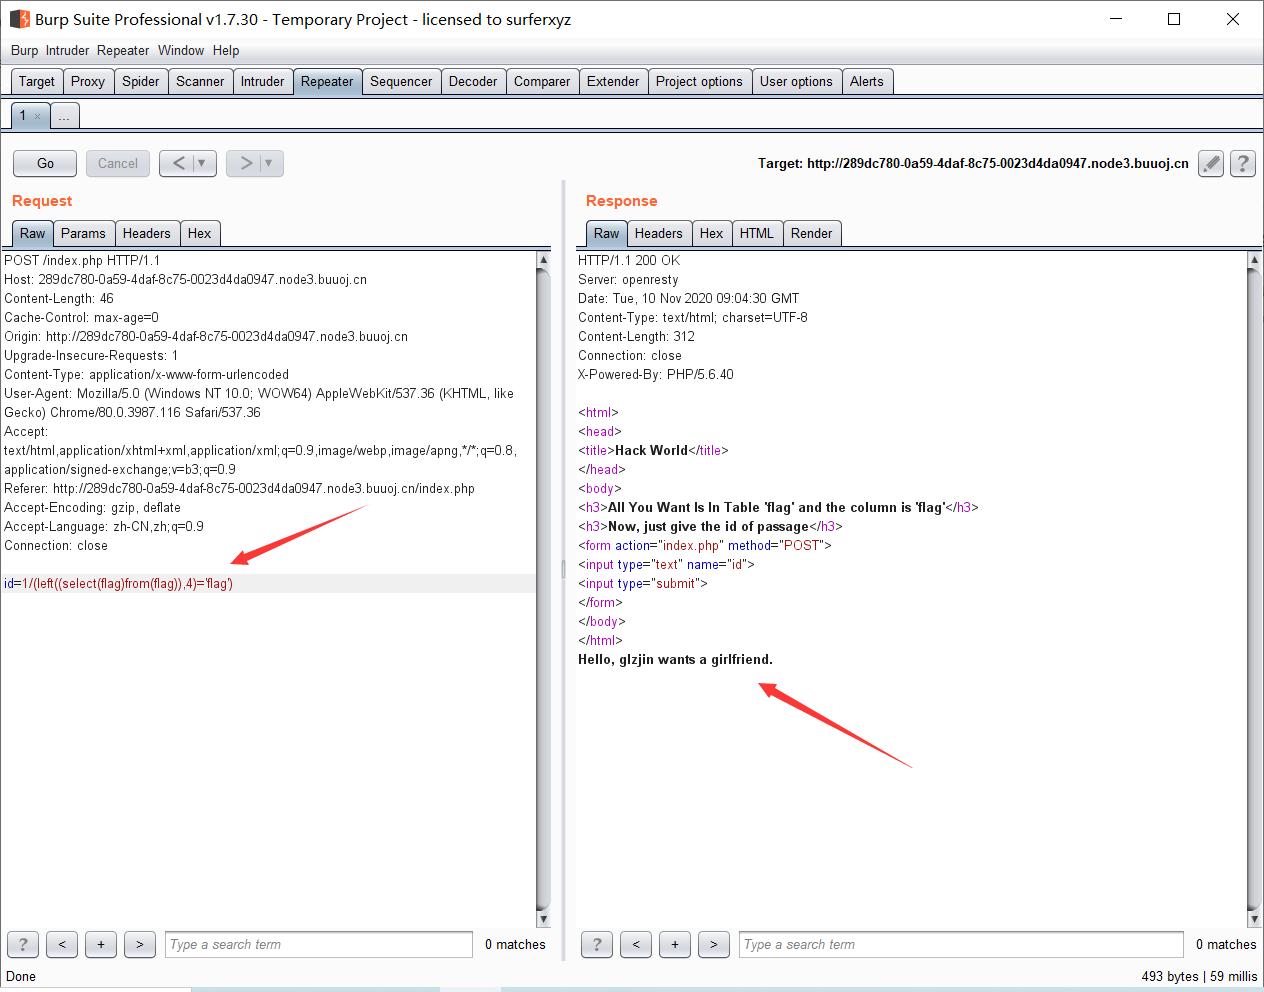The image size is (1264, 992).
Task: Select the request Headers tab
Action: point(147,233)
